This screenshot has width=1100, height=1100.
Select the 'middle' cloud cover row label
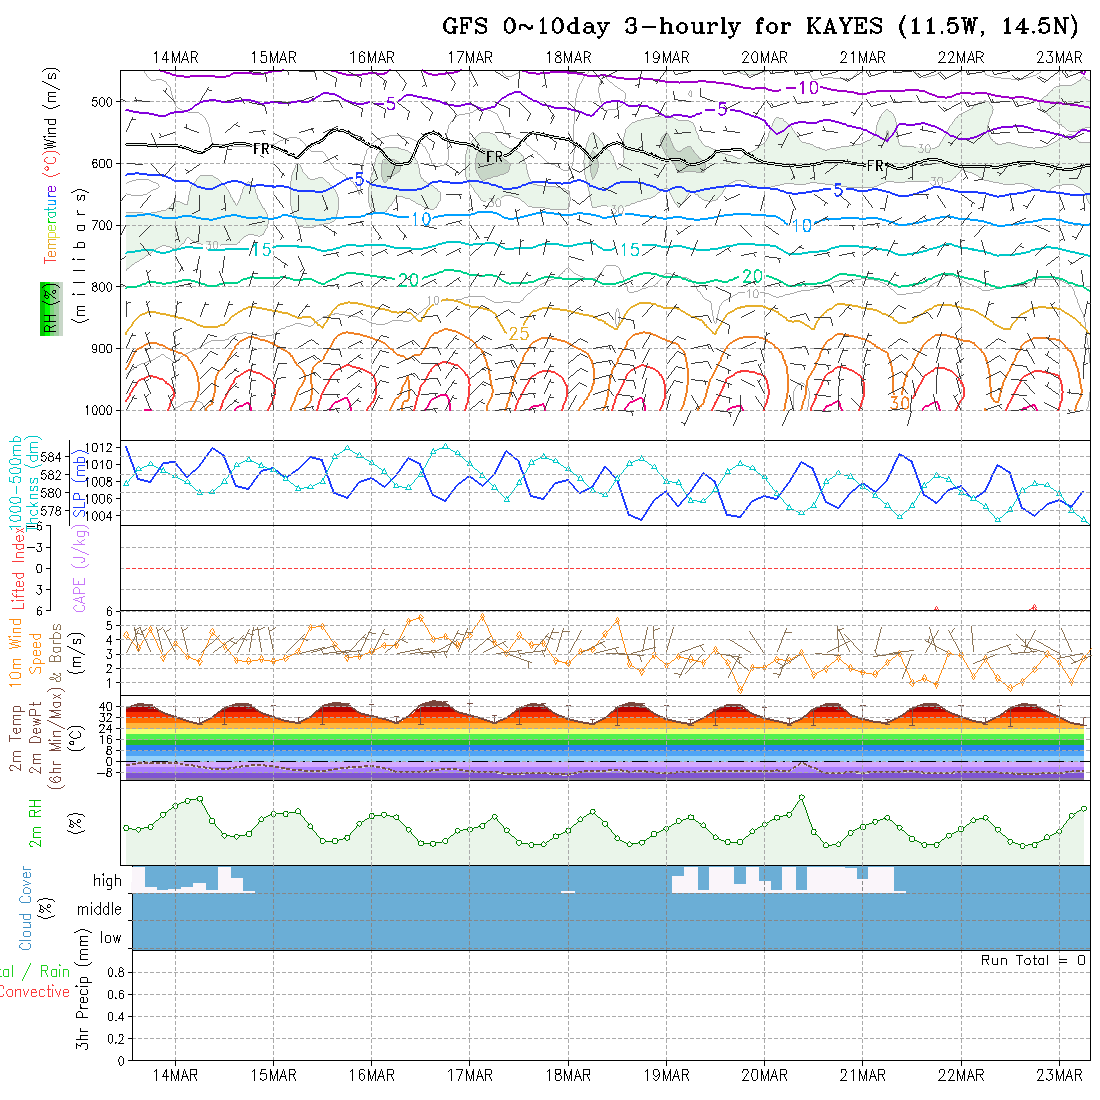99,909
